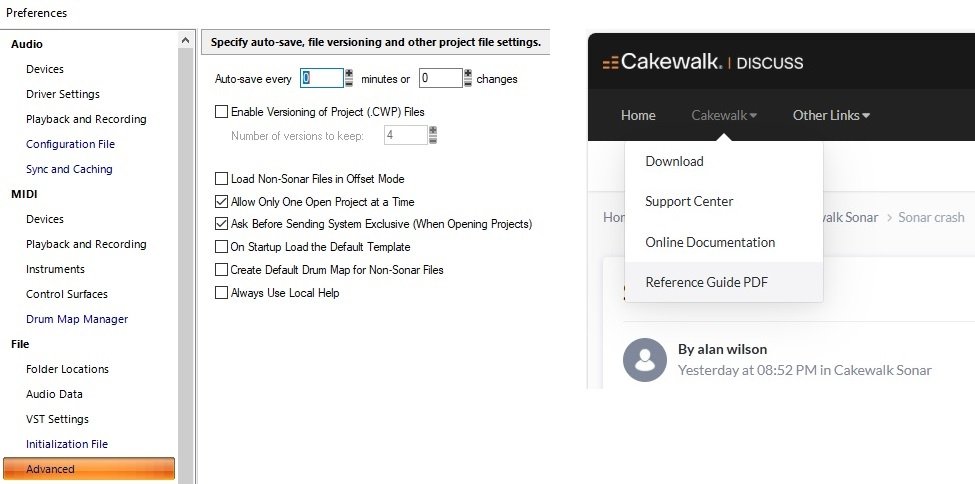
Task: Click the auto-save changes input field
Action: tap(441, 78)
